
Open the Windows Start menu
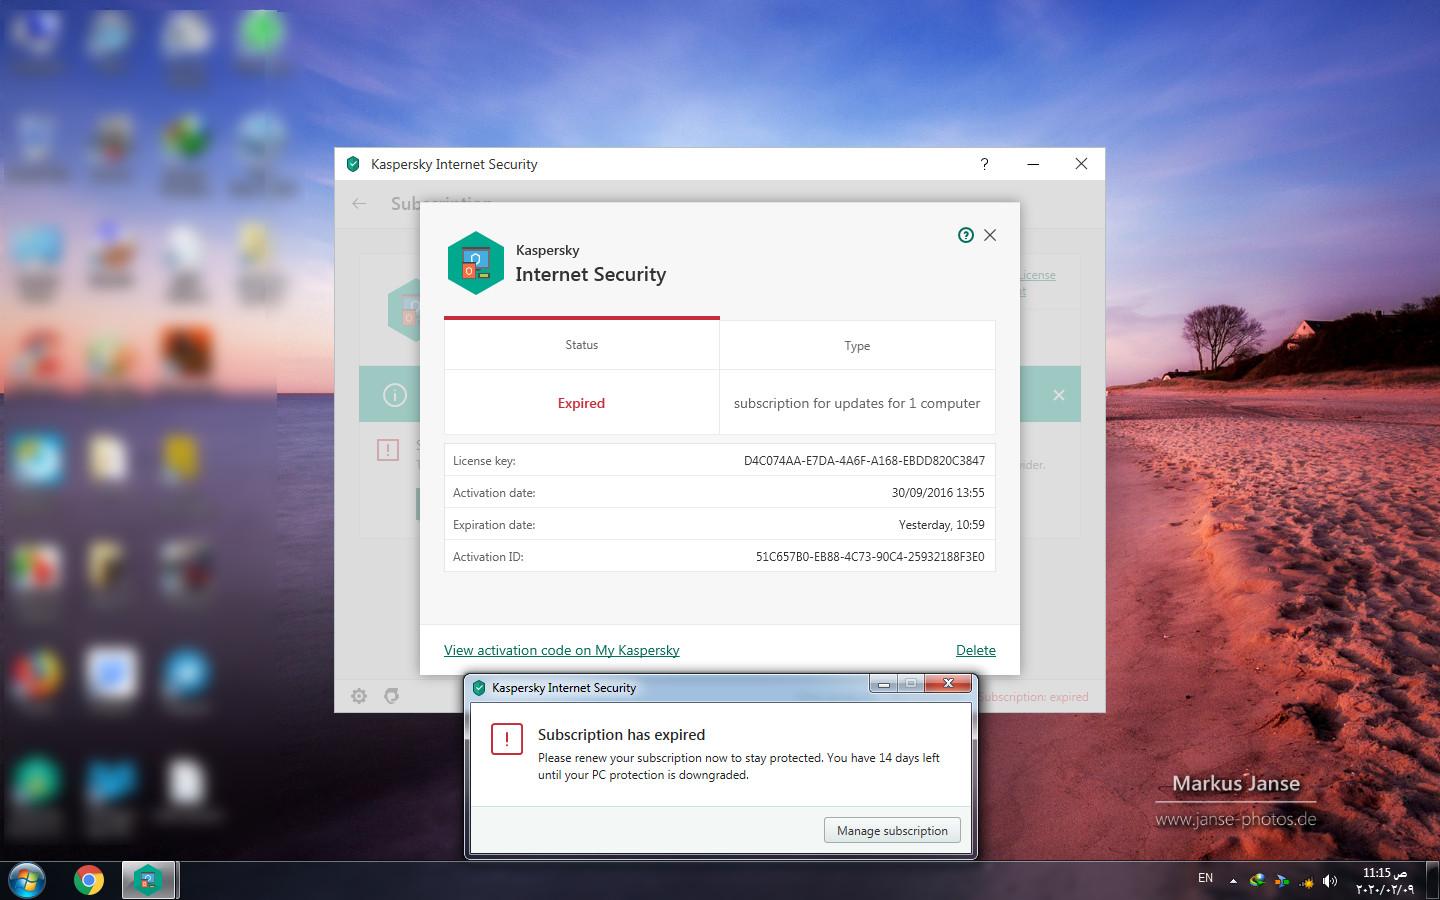(27, 880)
